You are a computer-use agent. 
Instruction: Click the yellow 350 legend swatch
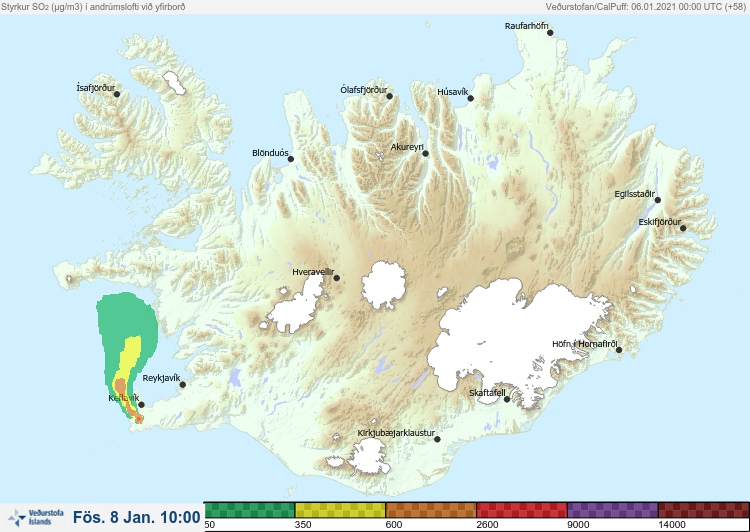340,510
